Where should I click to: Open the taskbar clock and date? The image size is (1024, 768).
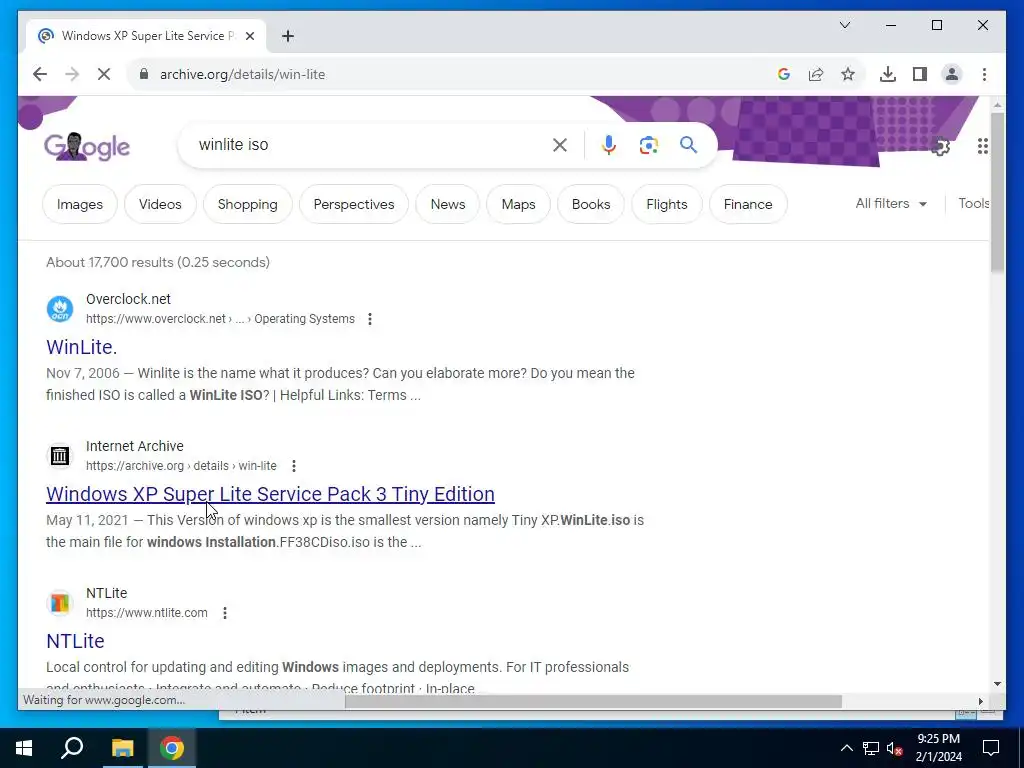pyautogui.click(x=938, y=748)
